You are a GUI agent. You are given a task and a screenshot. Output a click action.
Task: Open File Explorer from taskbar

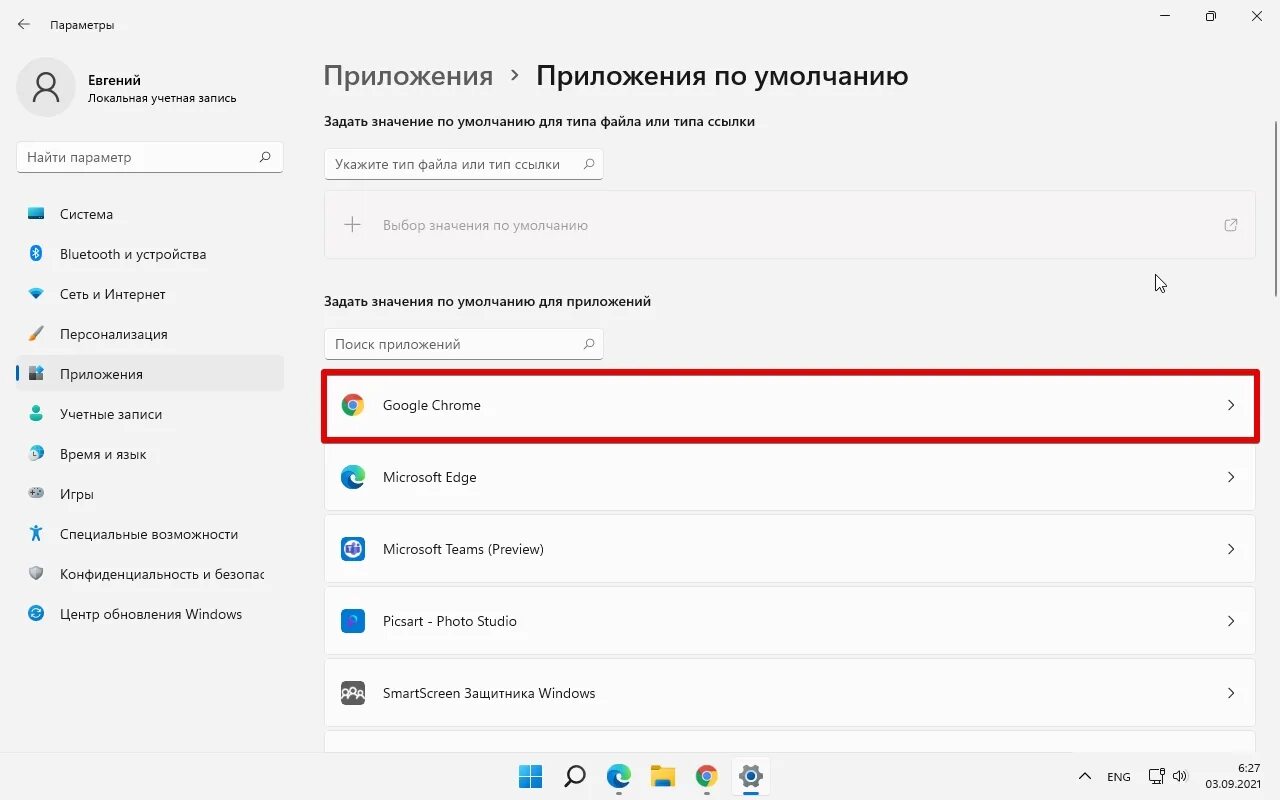point(663,776)
